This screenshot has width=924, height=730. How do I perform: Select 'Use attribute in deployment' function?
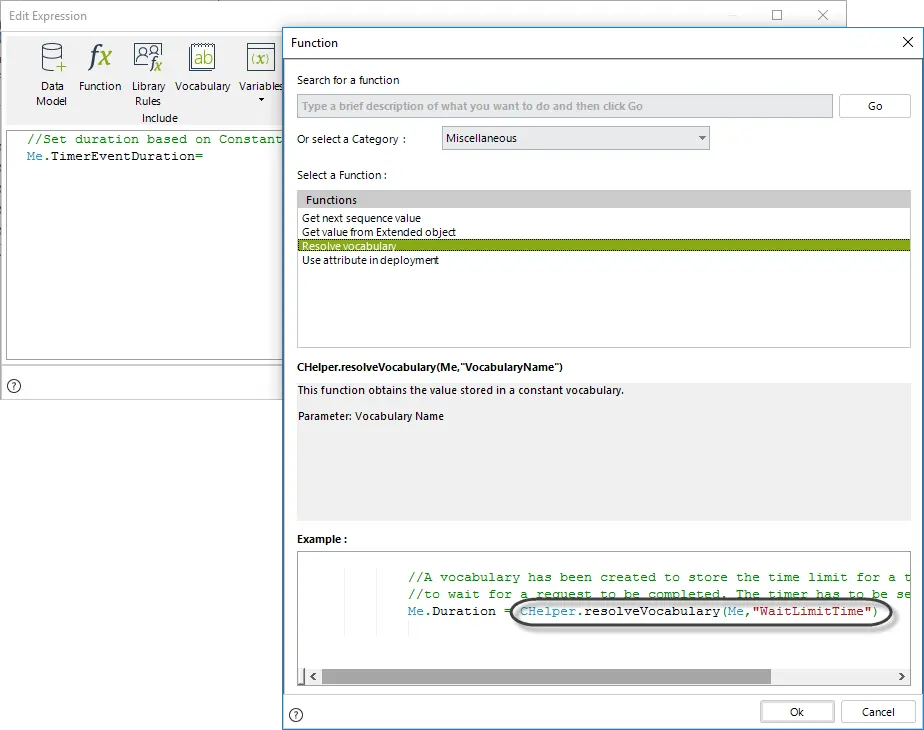(x=370, y=260)
